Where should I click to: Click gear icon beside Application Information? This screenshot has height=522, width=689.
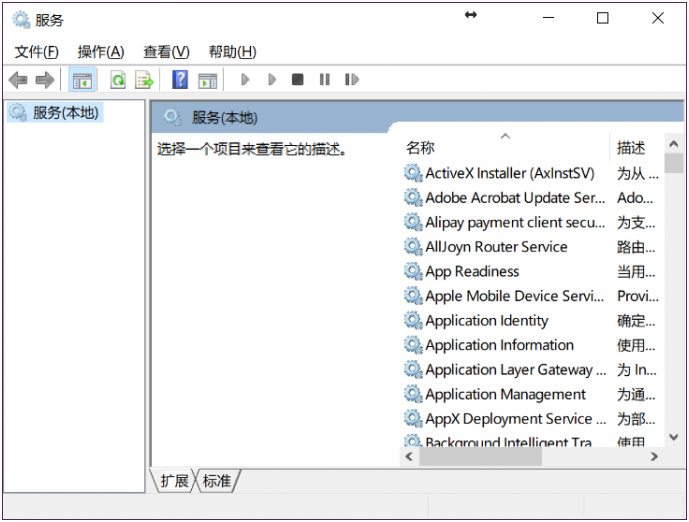click(x=413, y=345)
